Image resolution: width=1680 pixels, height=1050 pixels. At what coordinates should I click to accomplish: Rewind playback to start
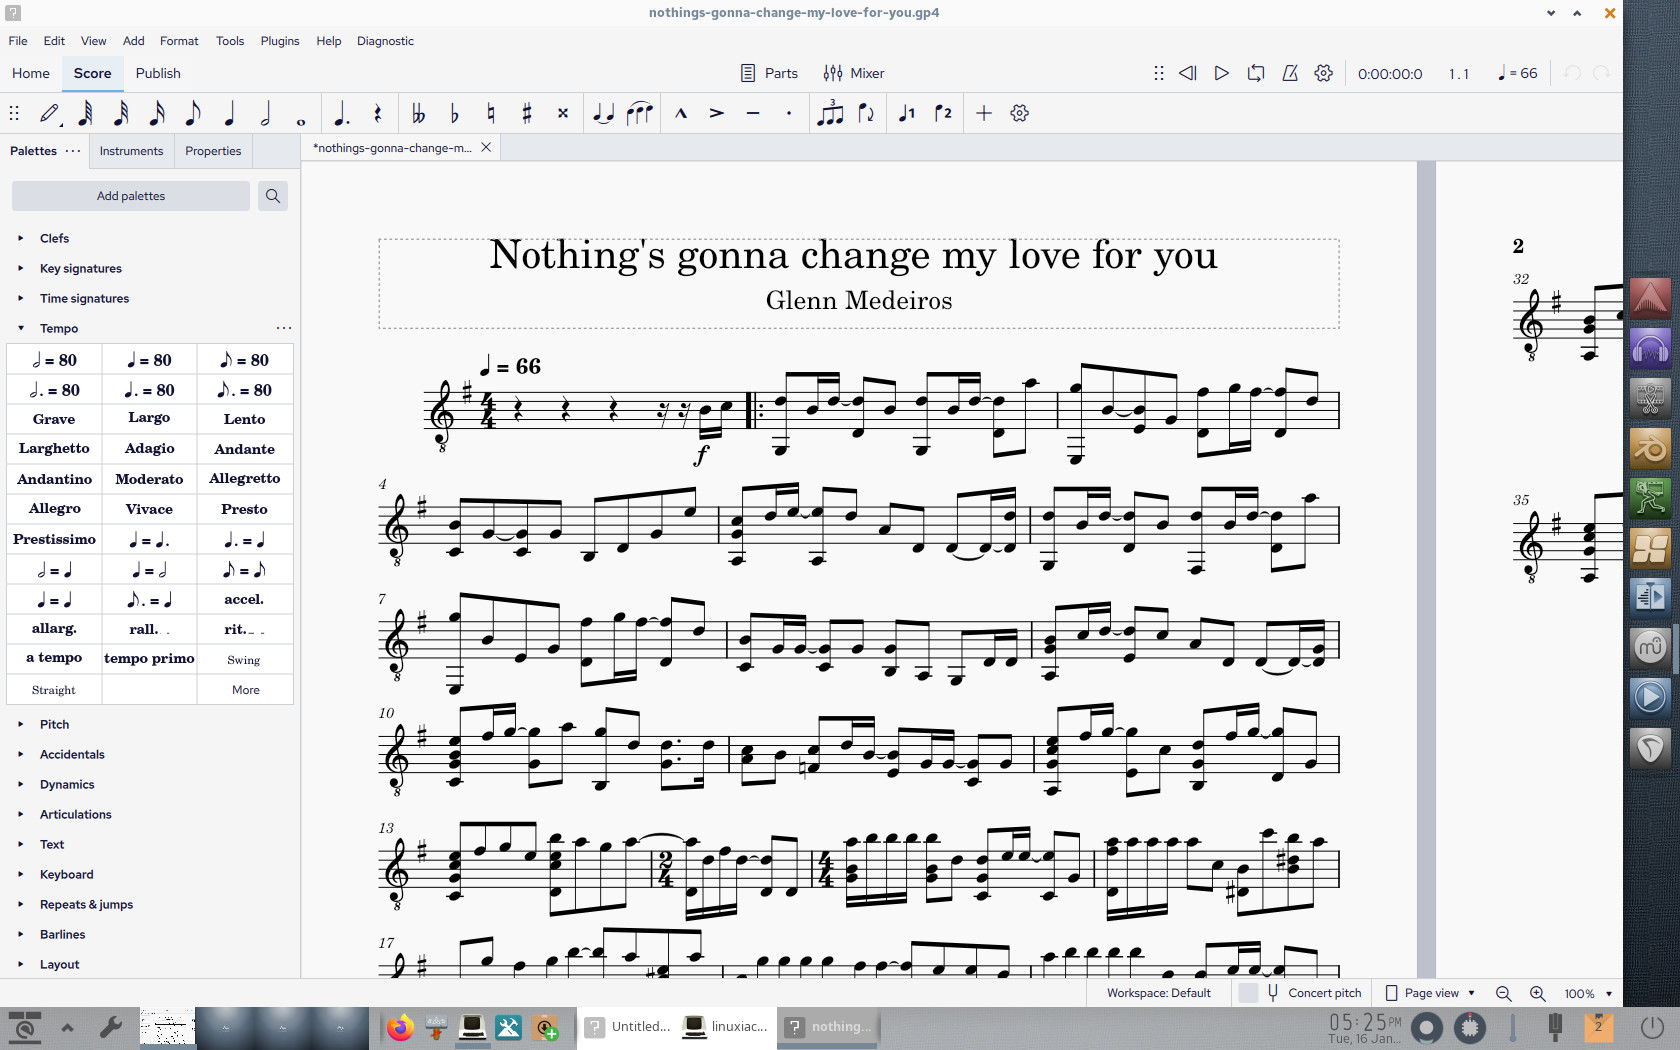[x=1188, y=73]
